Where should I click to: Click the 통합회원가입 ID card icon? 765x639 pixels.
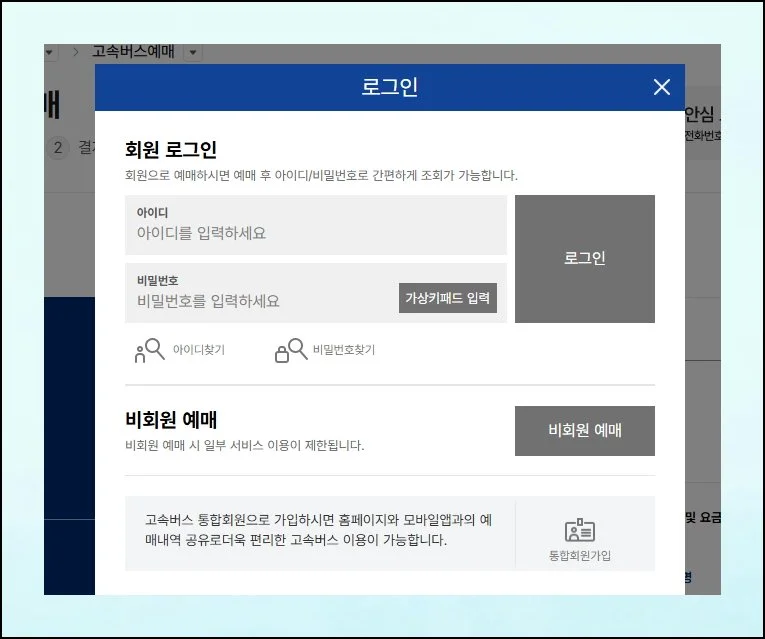click(x=579, y=531)
